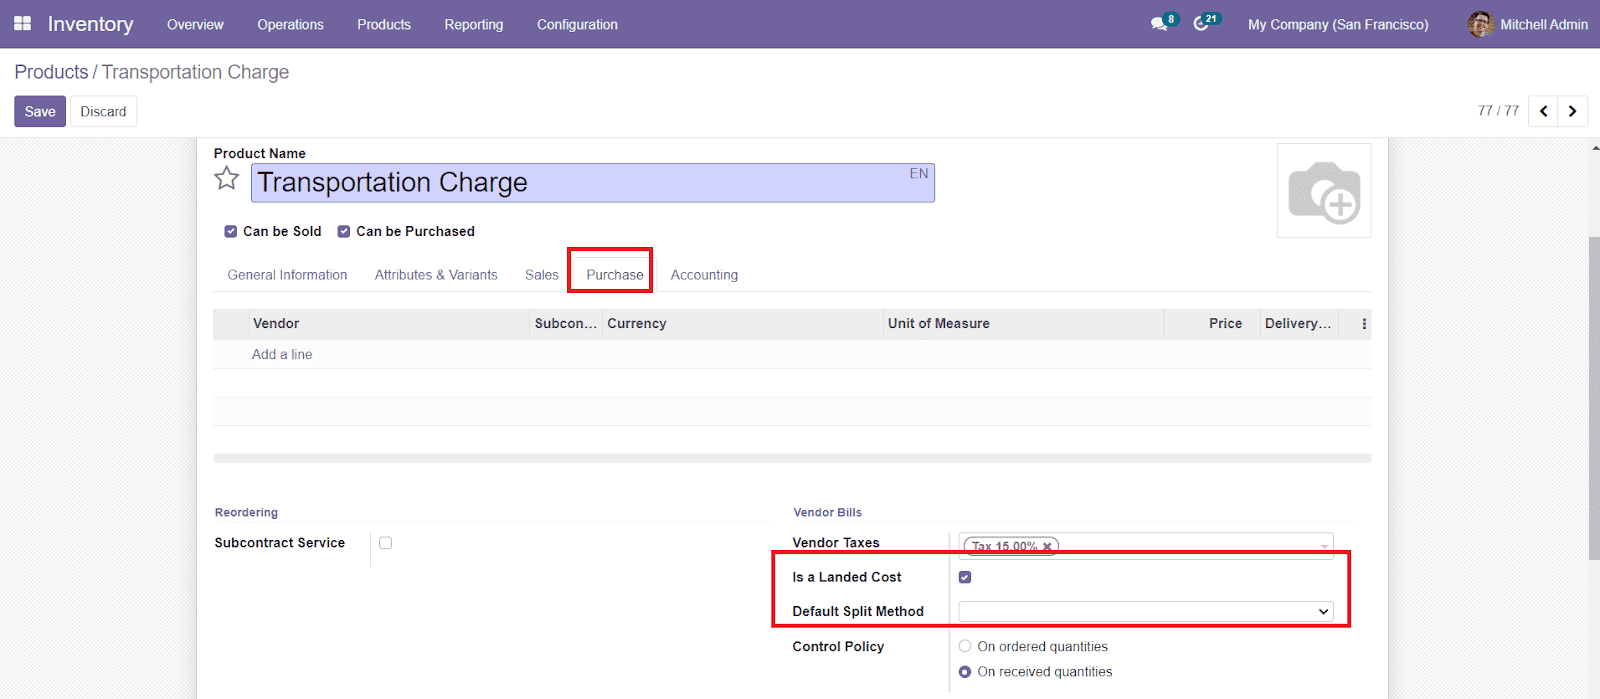This screenshot has width=1600, height=699.
Task: Open the messages conversation icon
Action: 1159,24
